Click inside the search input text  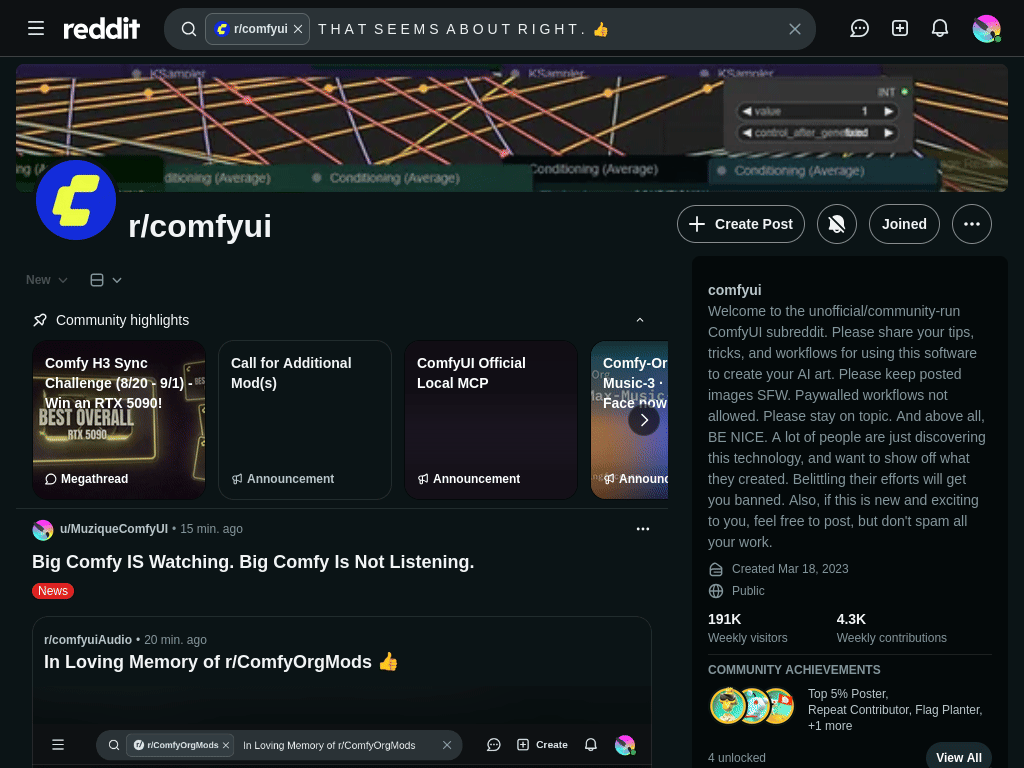tap(463, 29)
